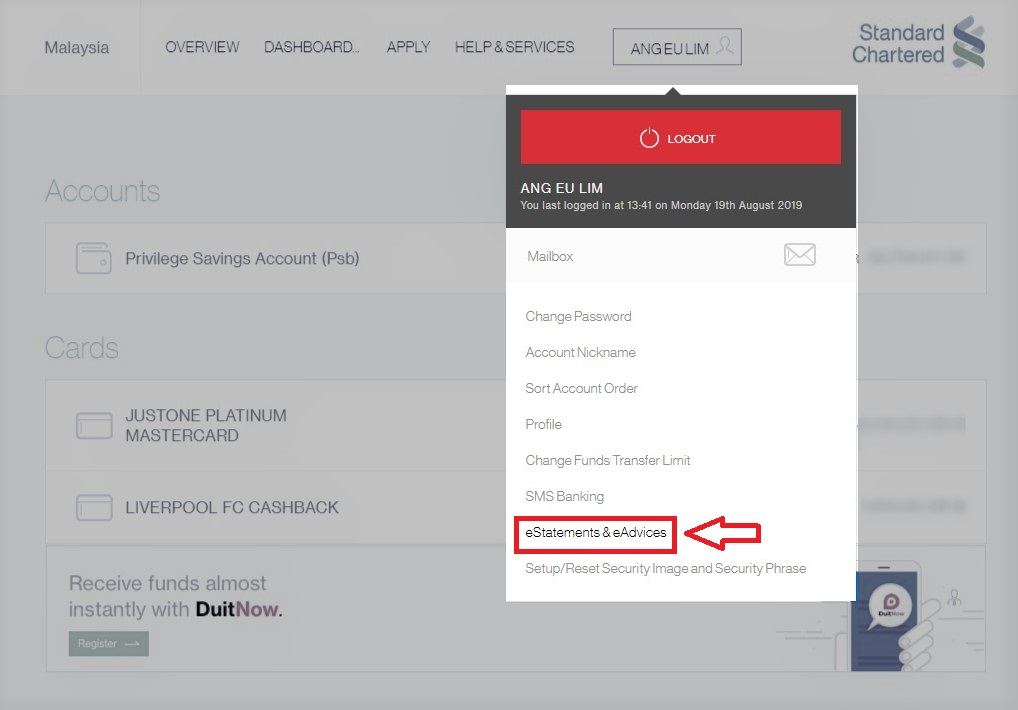Image resolution: width=1018 pixels, height=710 pixels.
Task: Select Change Funds Transfer Limit
Action: [608, 460]
